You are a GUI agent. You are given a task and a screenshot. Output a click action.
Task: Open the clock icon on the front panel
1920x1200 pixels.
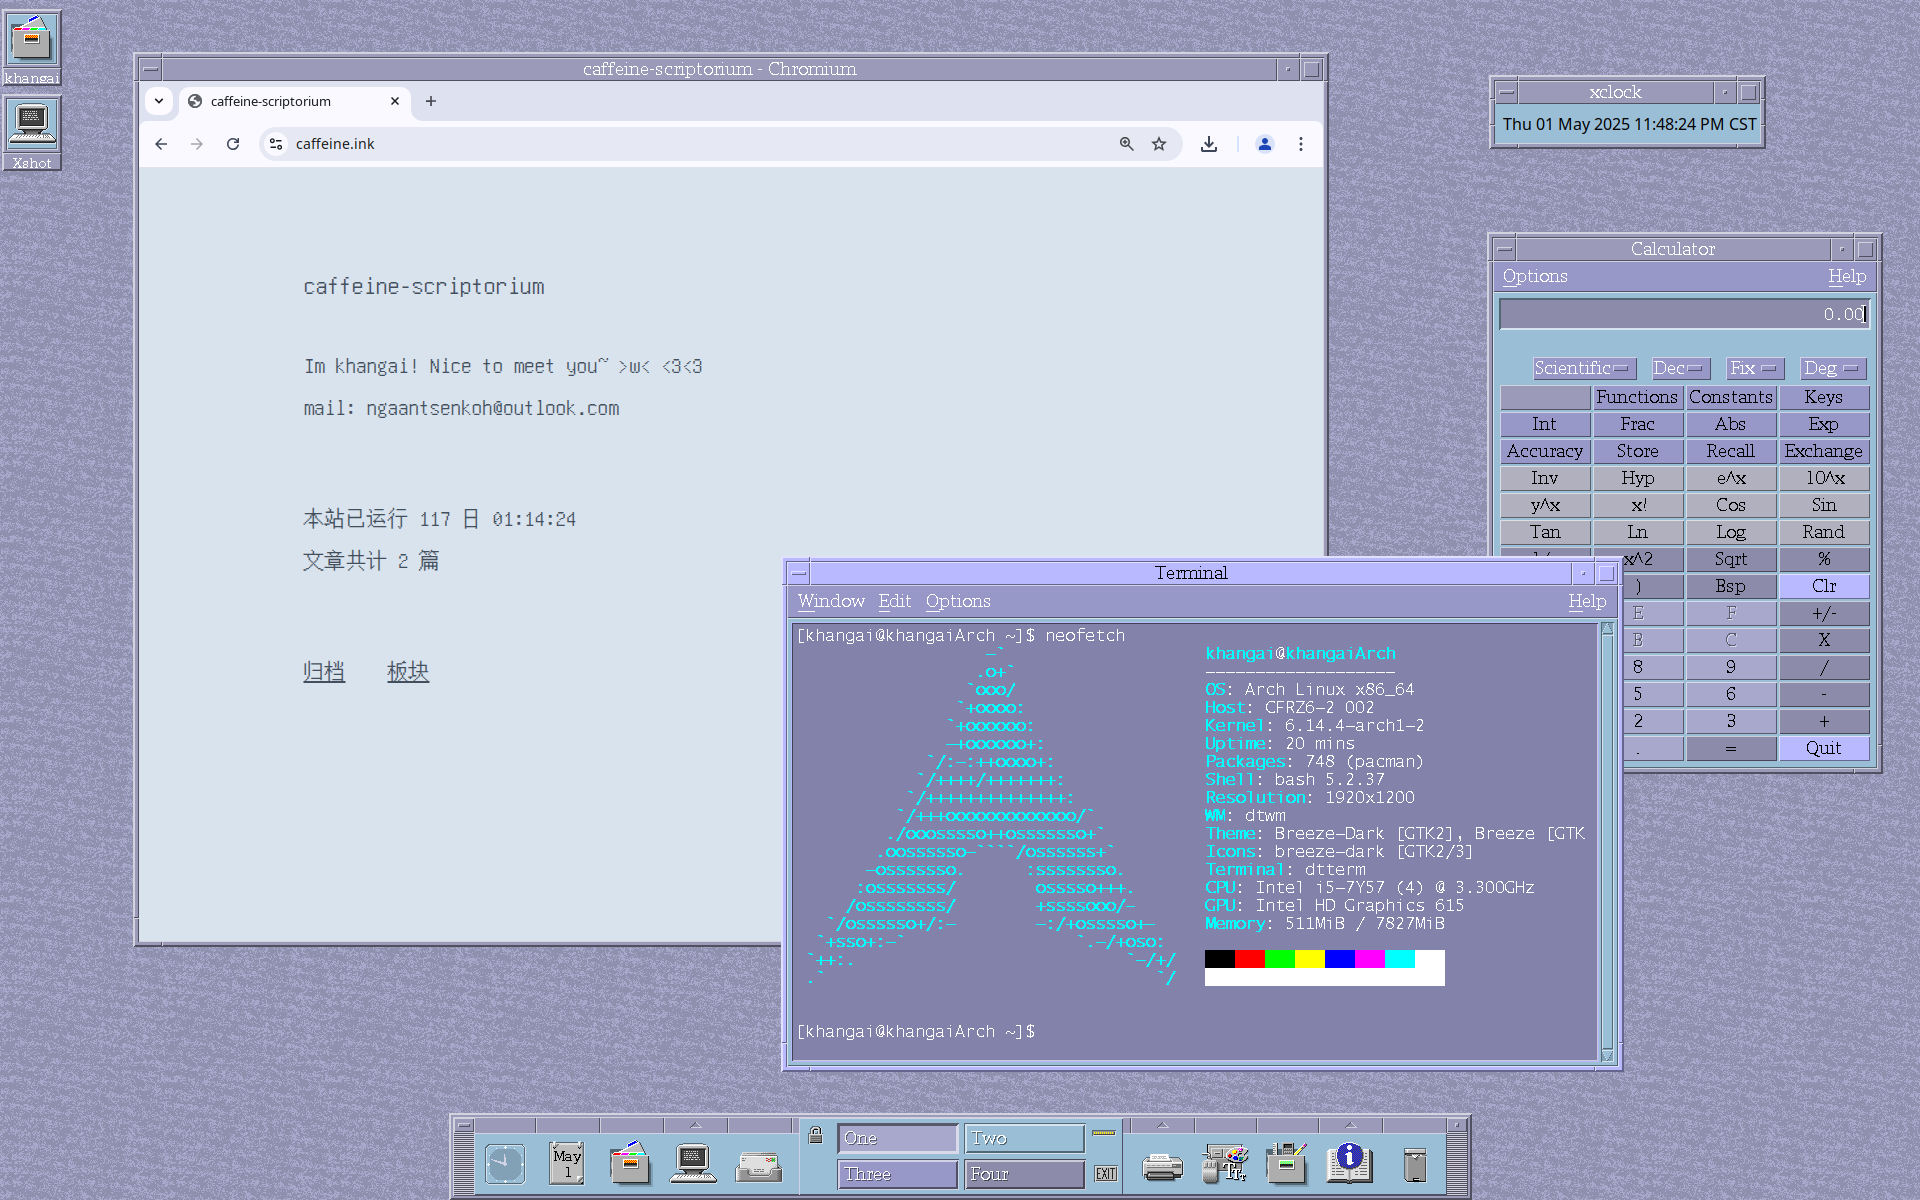[505, 1164]
